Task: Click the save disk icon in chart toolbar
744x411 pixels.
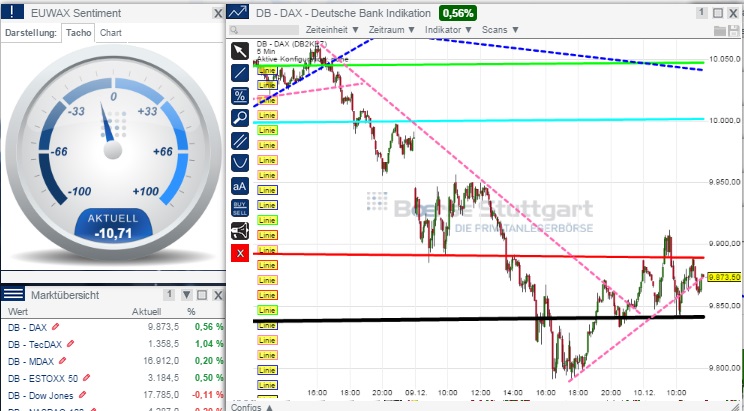Action: click(734, 31)
